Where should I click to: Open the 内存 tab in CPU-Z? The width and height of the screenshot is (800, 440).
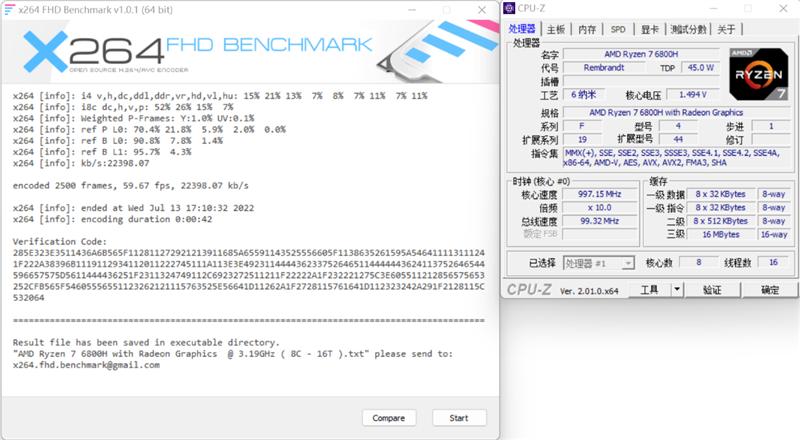[x=587, y=29]
